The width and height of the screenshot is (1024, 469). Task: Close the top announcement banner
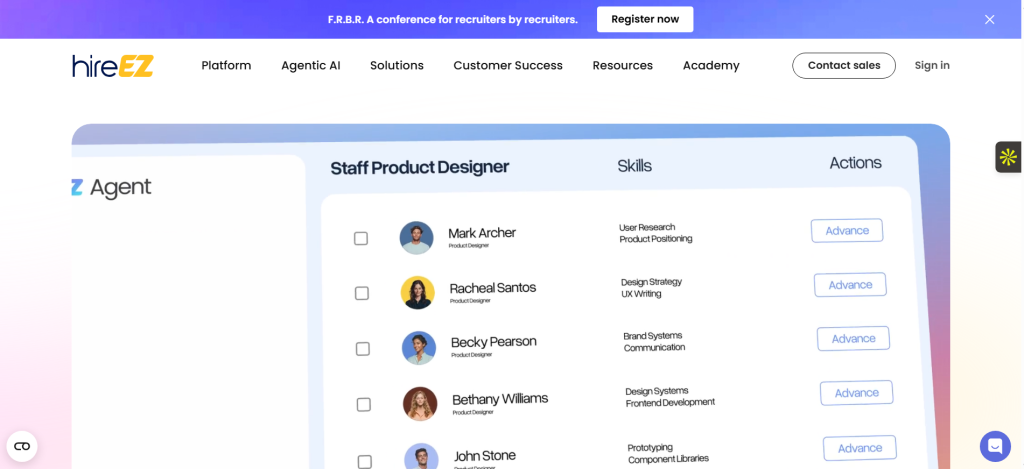click(989, 19)
